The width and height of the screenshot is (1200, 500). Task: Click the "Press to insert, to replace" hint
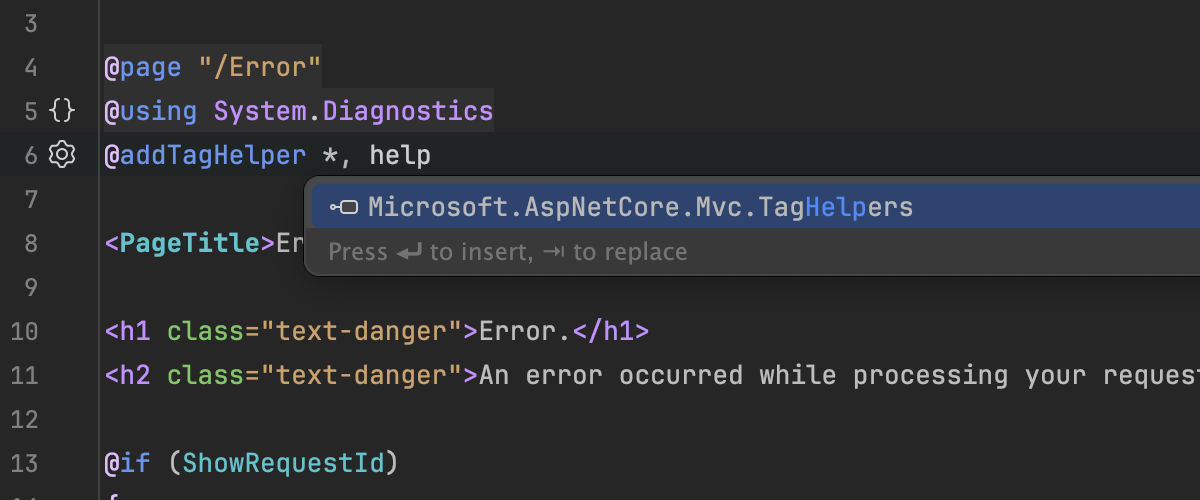coord(508,252)
